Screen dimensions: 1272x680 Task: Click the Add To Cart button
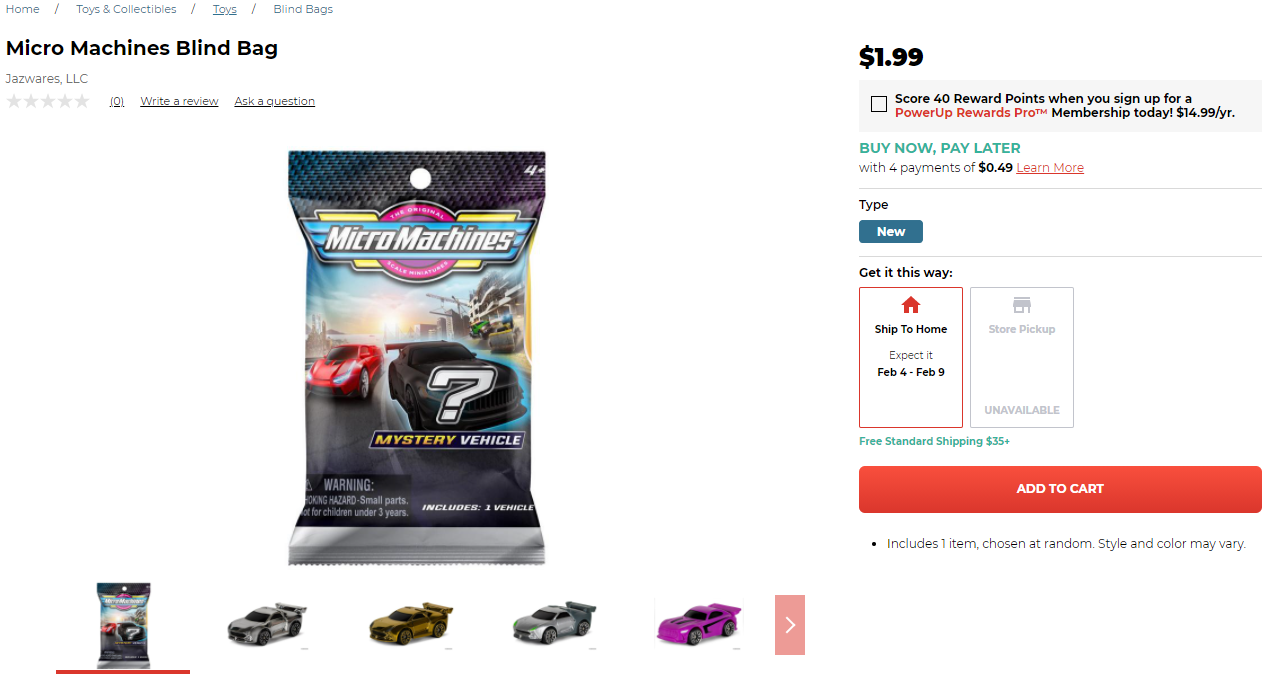coord(1060,489)
